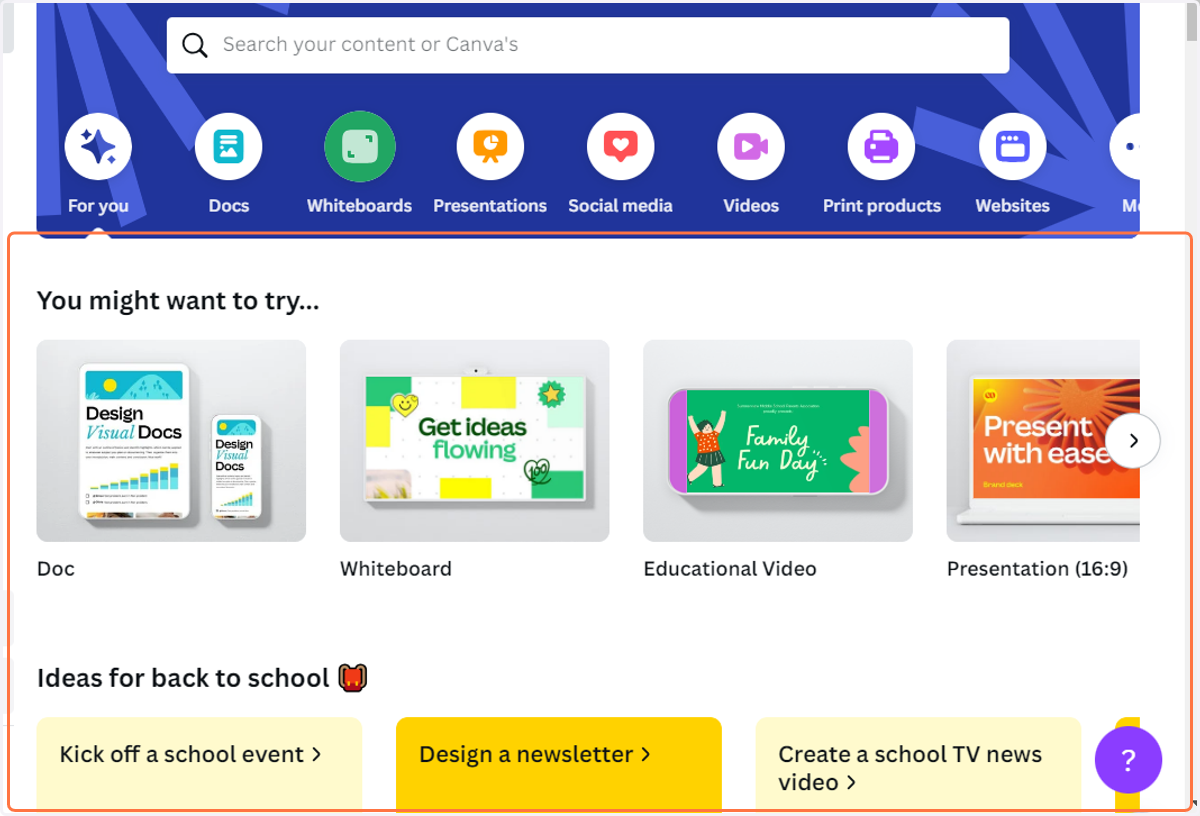Open the Print products printer icon

pos(881,147)
